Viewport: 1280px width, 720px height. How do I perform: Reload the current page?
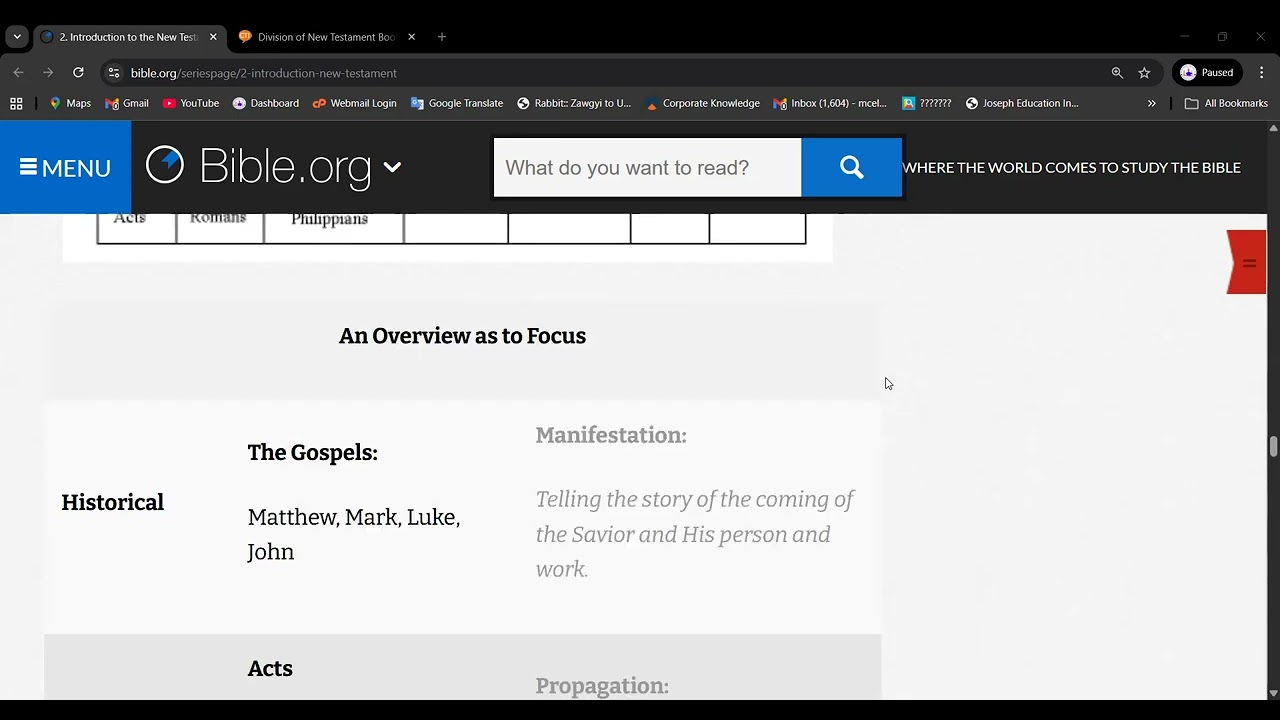point(78,72)
